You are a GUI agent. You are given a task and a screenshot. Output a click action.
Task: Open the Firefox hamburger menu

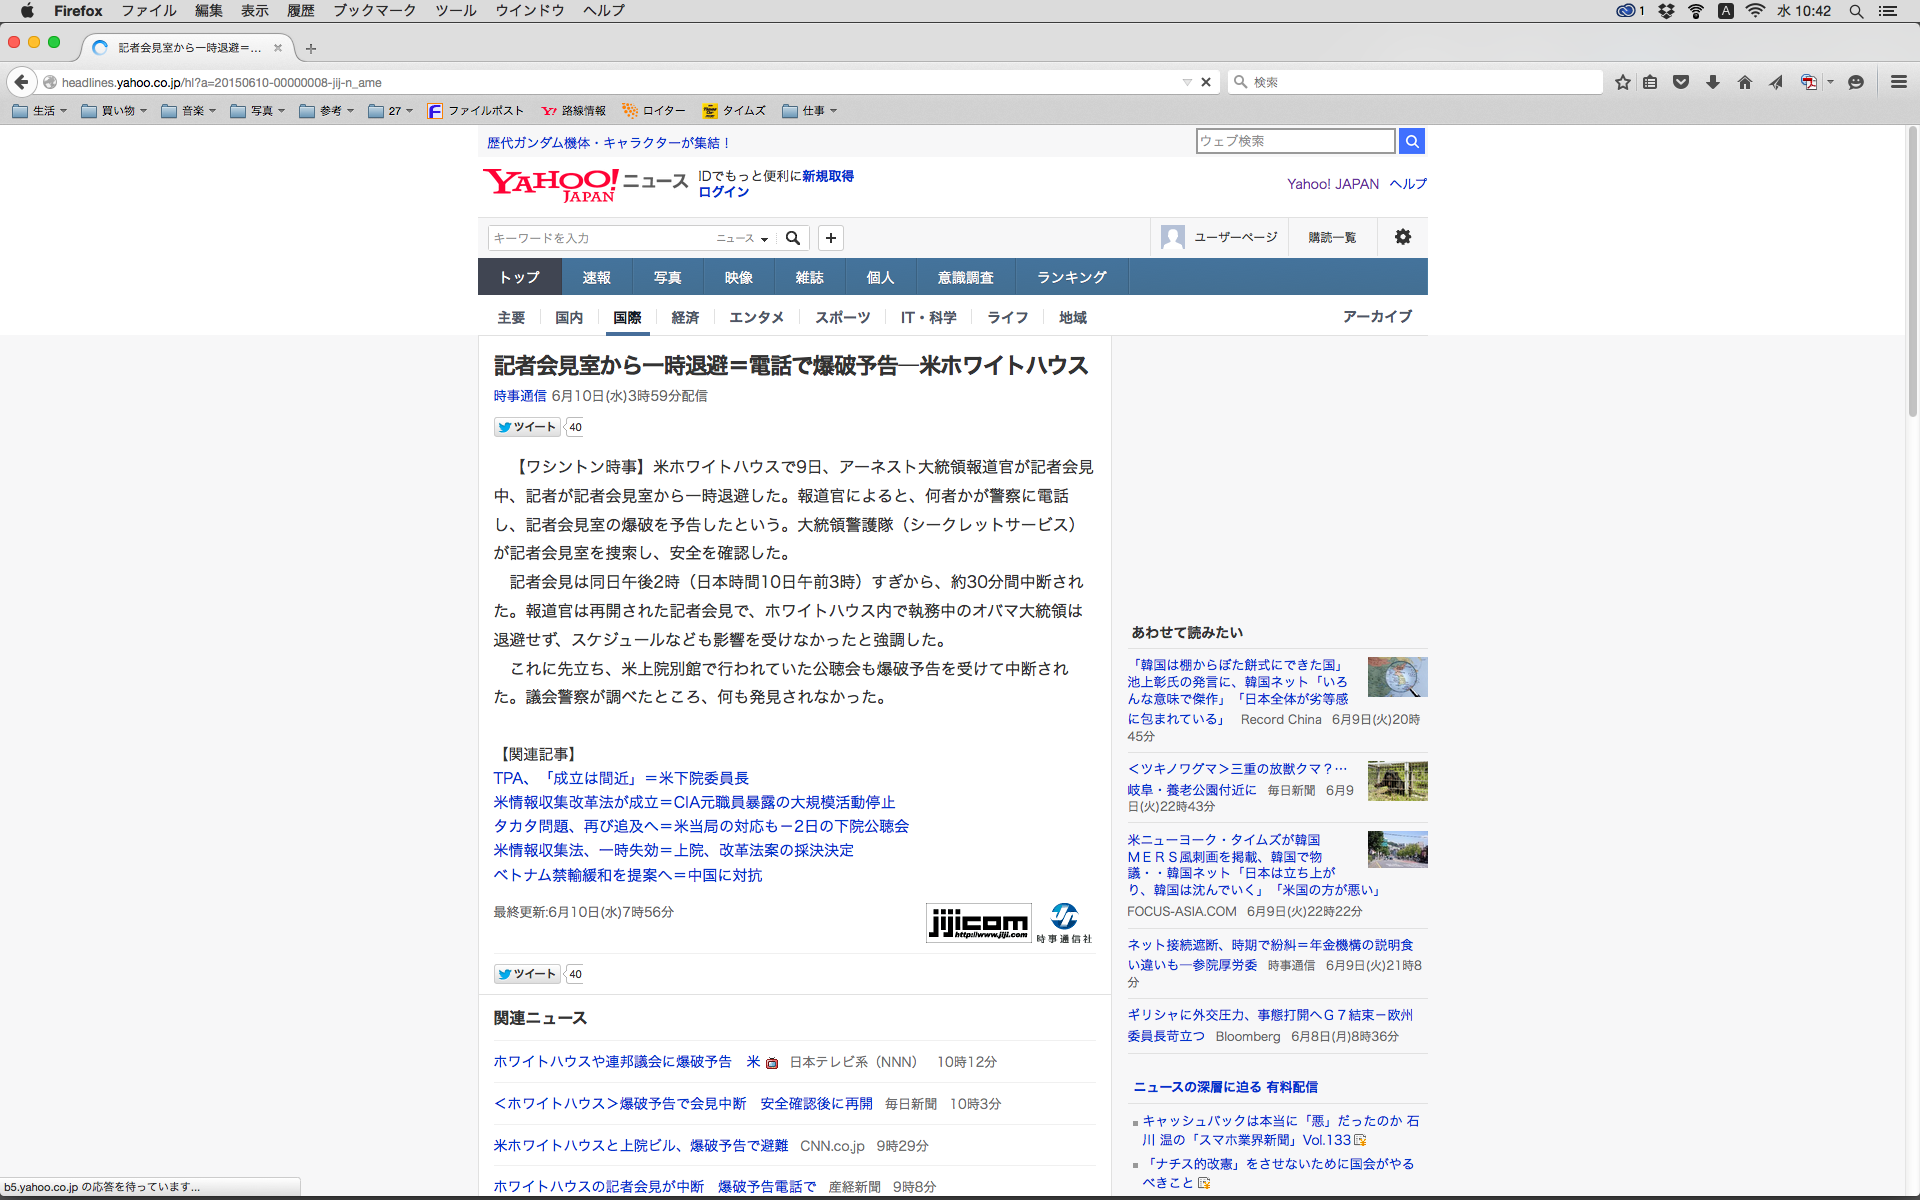pos(1898,82)
